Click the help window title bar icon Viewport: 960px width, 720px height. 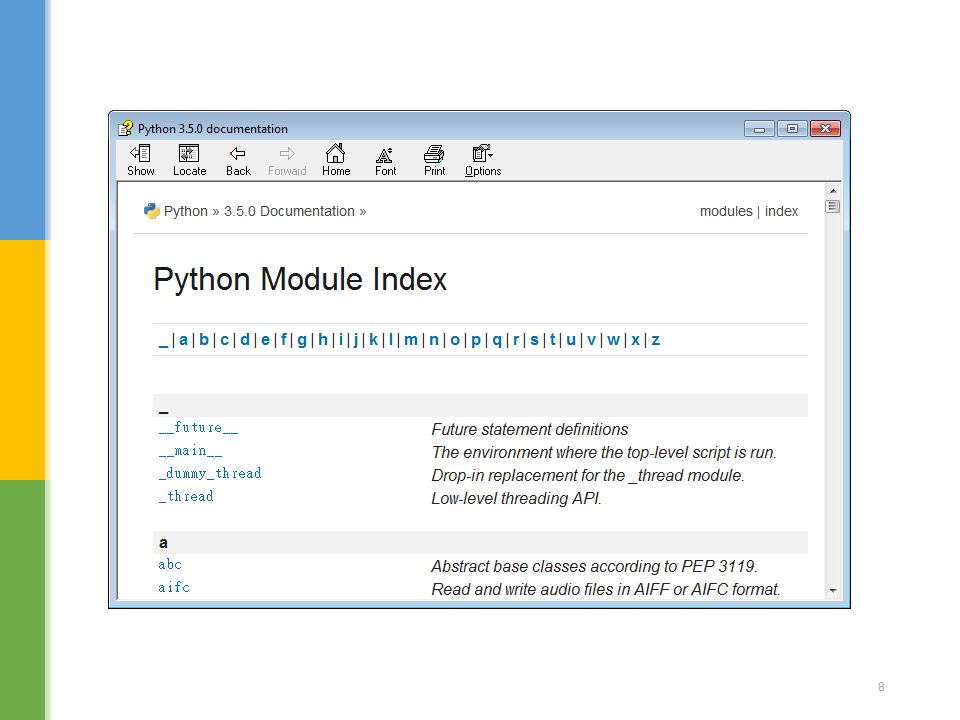click(126, 129)
